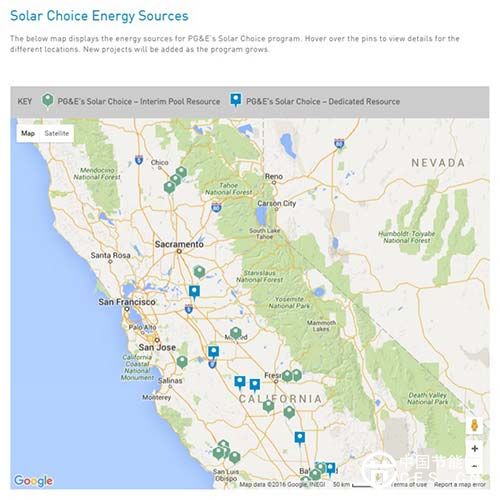Click the green pin below Sacramento
This screenshot has height=500, width=500.
[199, 272]
